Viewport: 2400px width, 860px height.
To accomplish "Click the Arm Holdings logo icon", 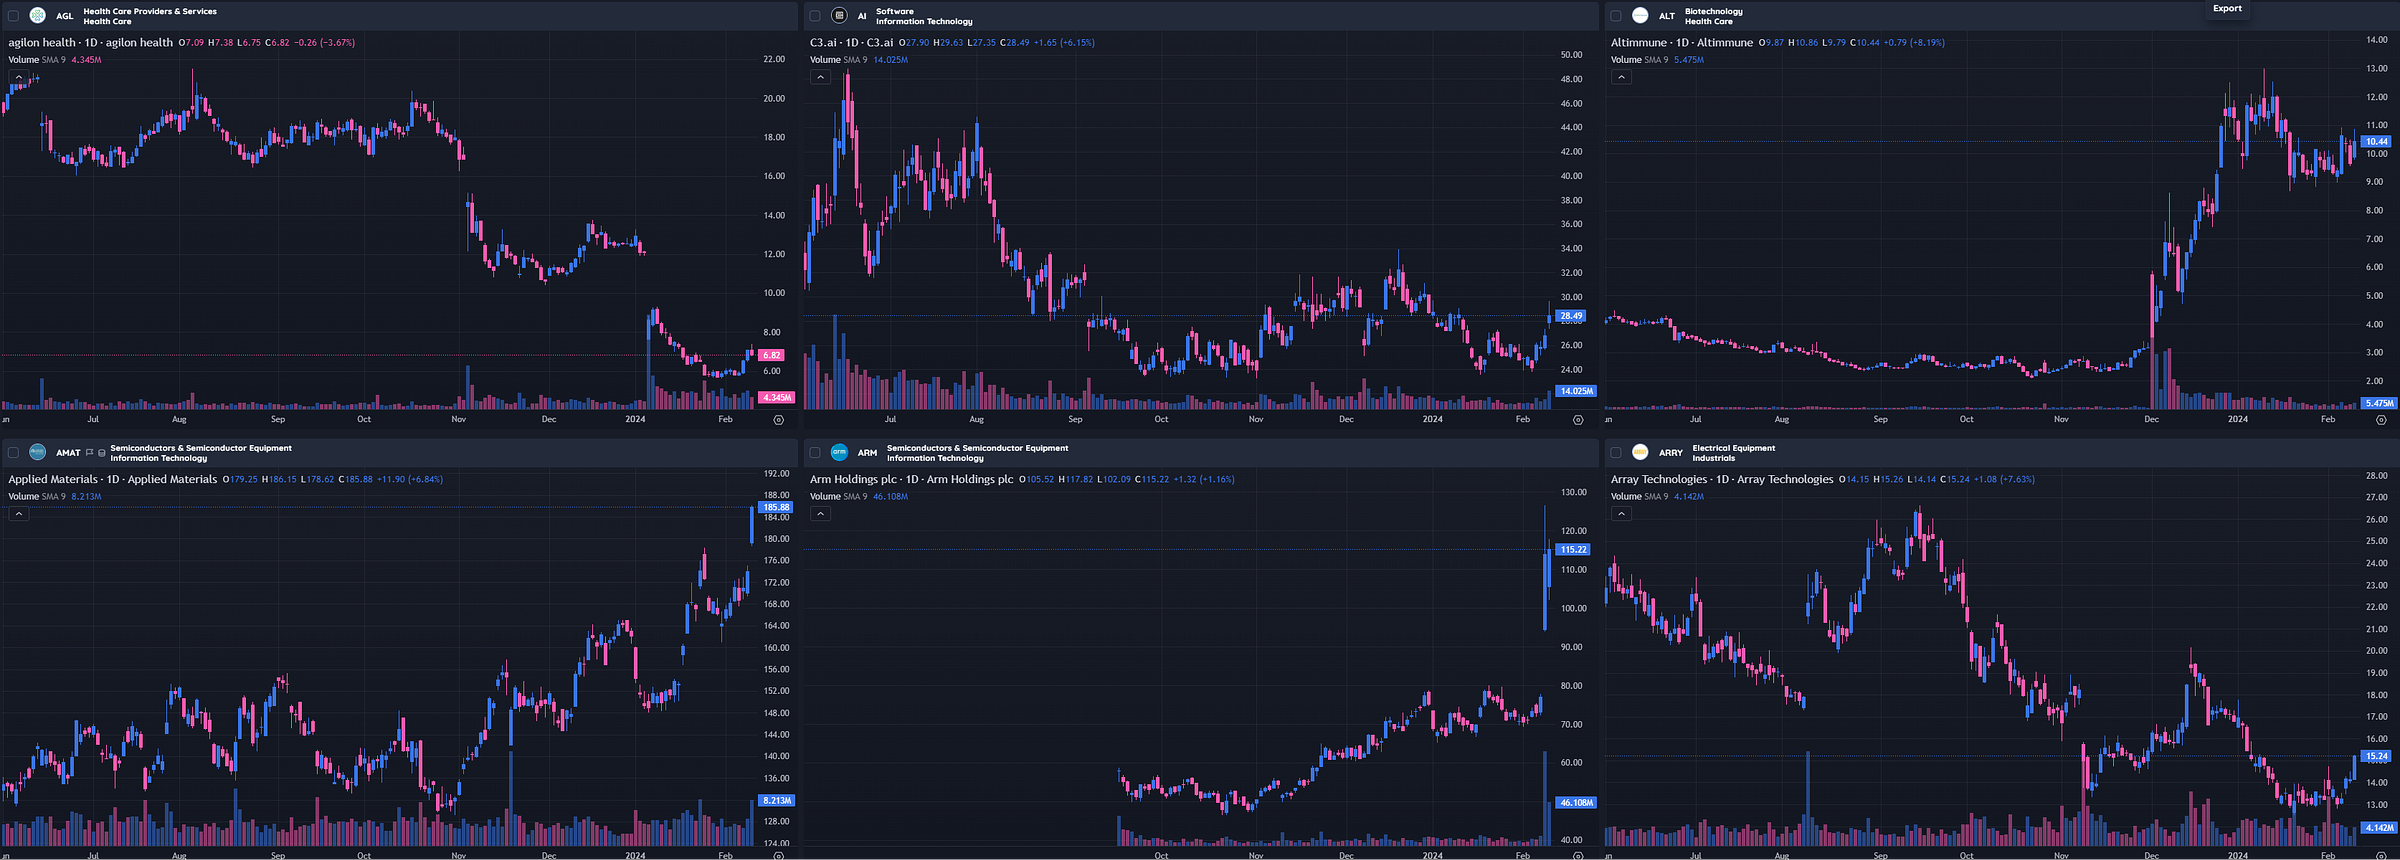I will click(839, 452).
